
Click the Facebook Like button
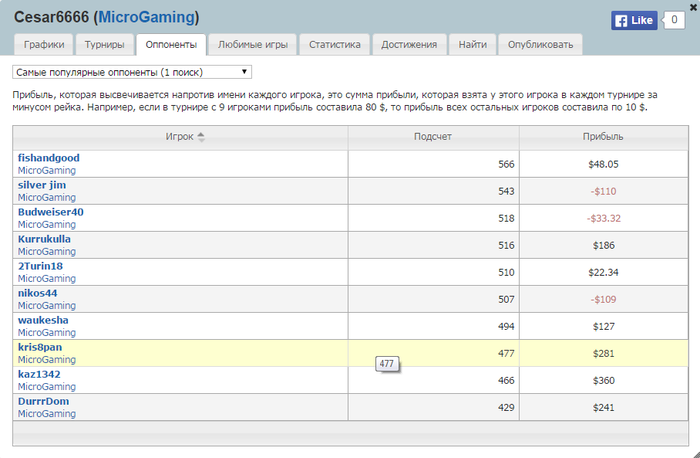634,20
